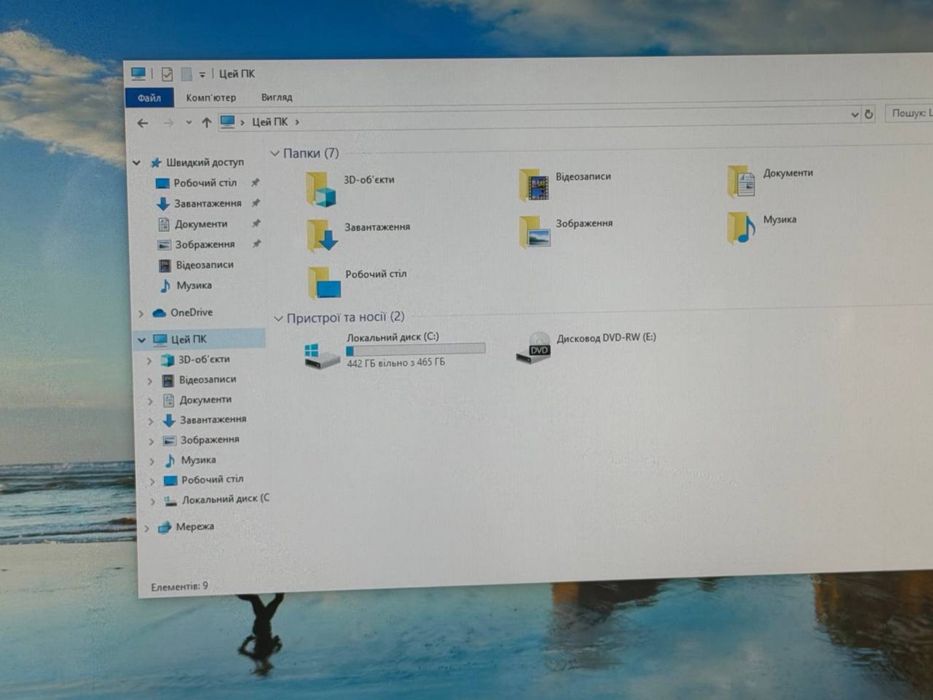
Task: Collapse the Папки (7) group
Action: (x=275, y=154)
